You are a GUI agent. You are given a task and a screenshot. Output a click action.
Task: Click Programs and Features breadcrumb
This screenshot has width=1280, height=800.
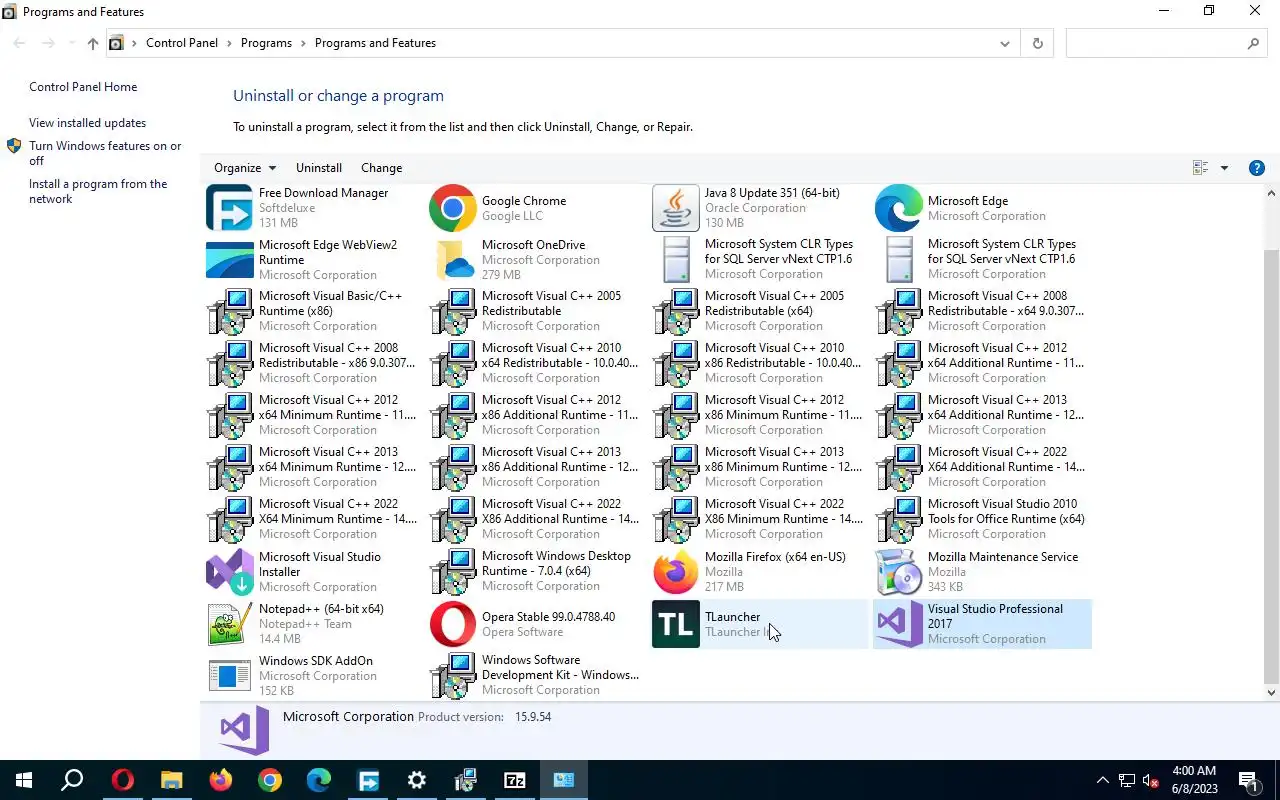point(375,43)
